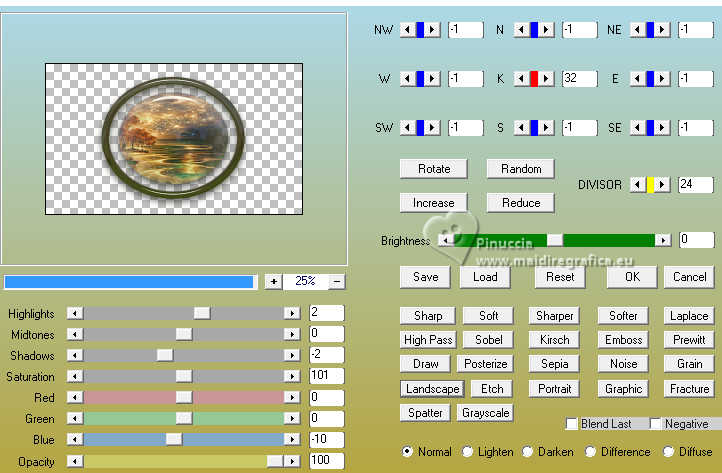Click the Highlights slider thumb

[x=202, y=313]
